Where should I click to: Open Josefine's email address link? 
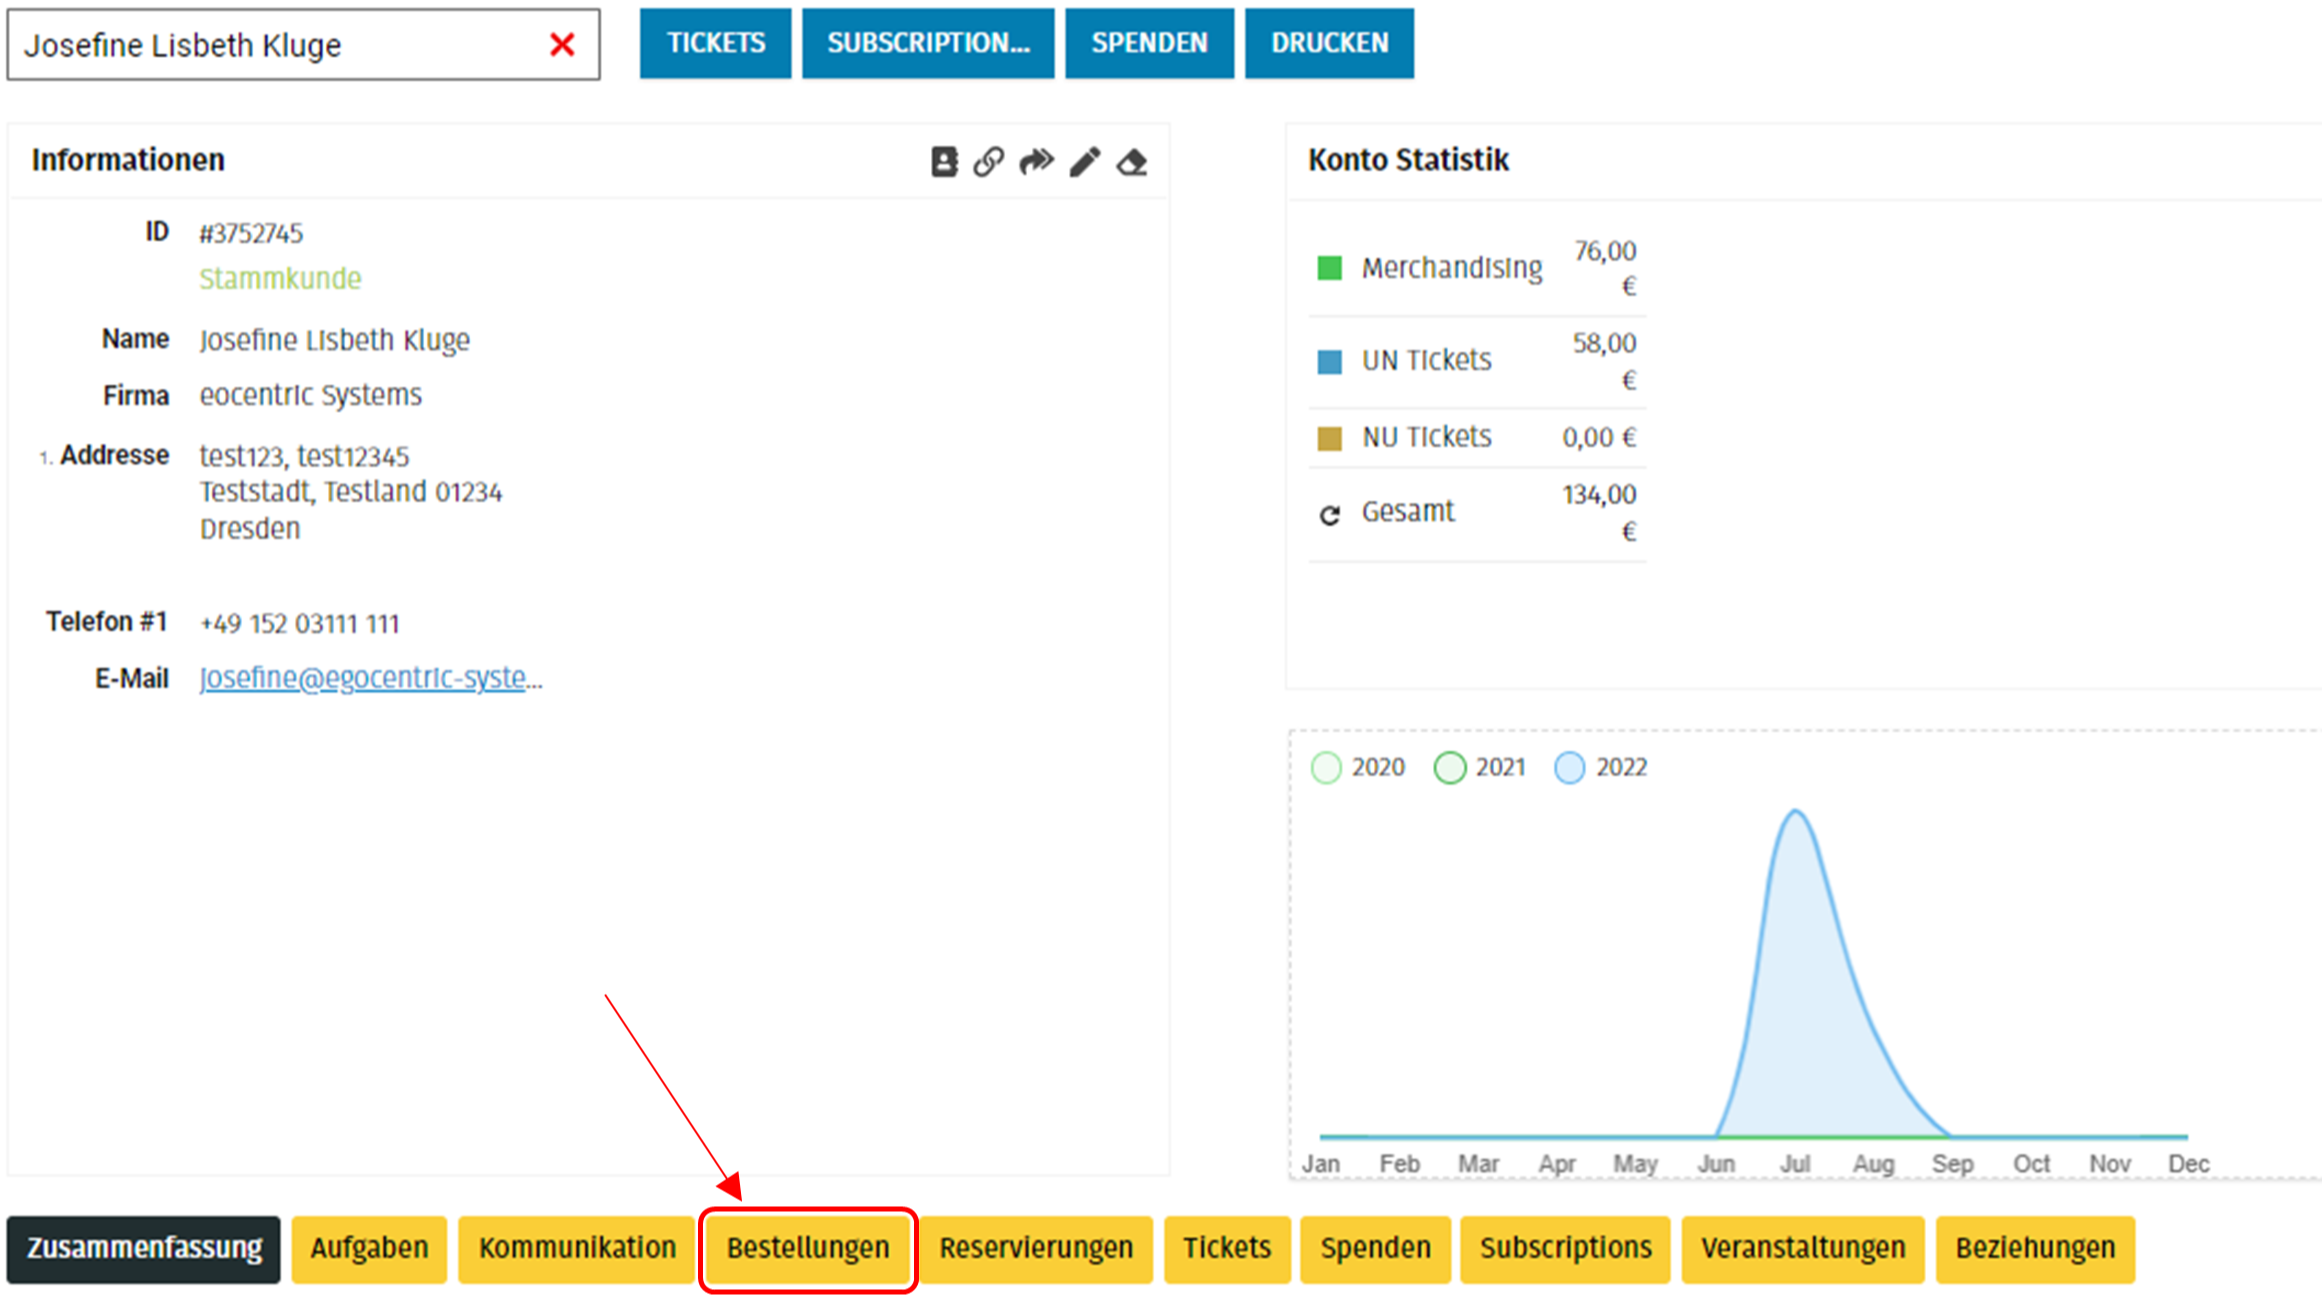coord(364,678)
